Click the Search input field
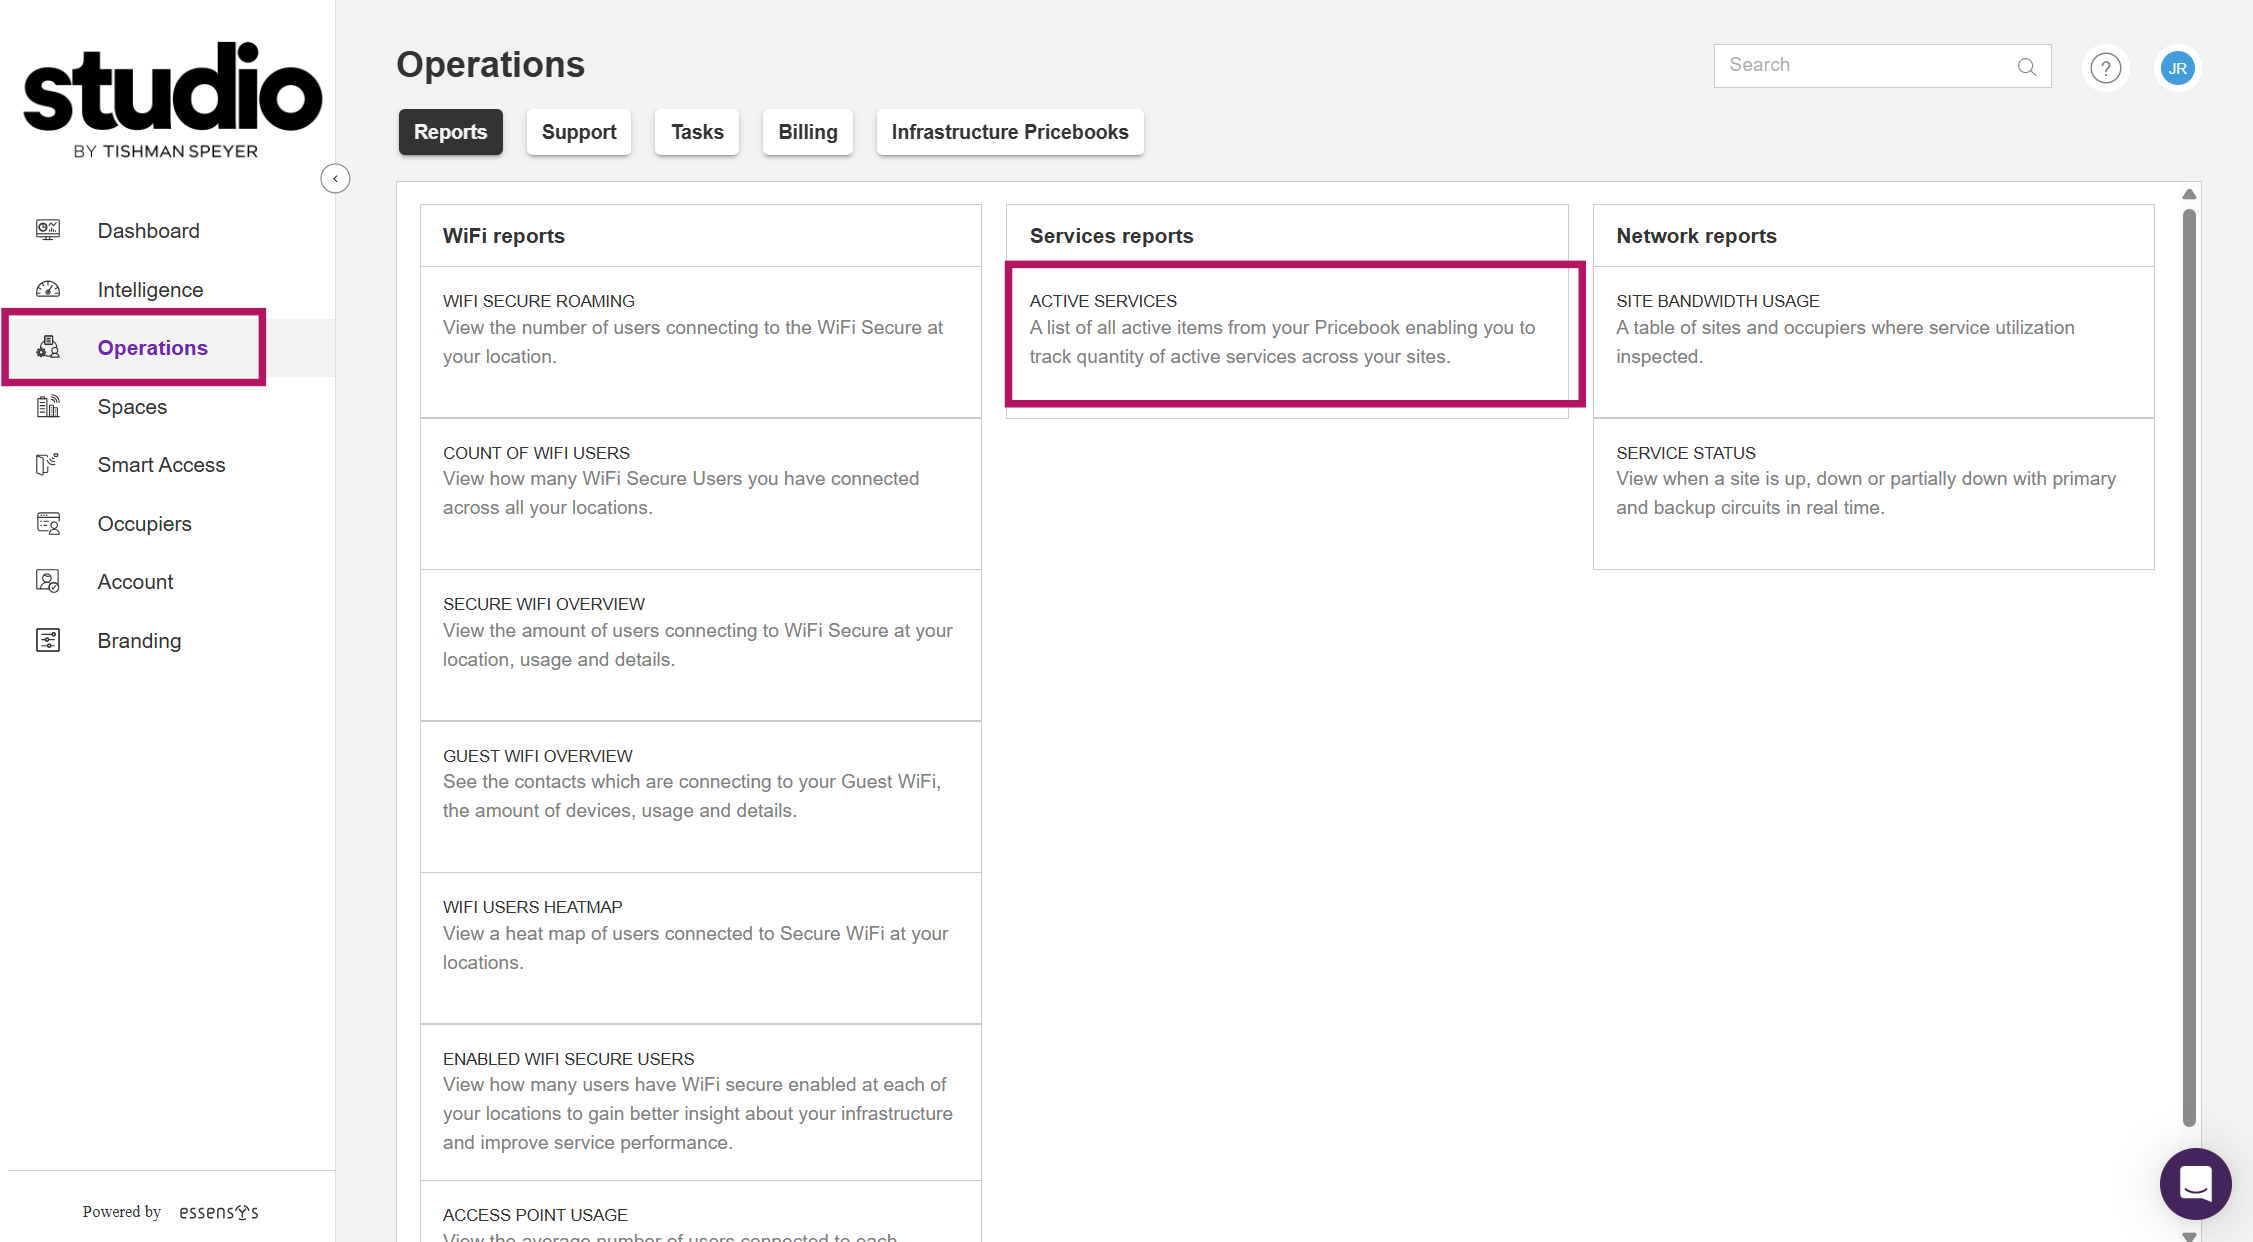 tap(1860, 65)
